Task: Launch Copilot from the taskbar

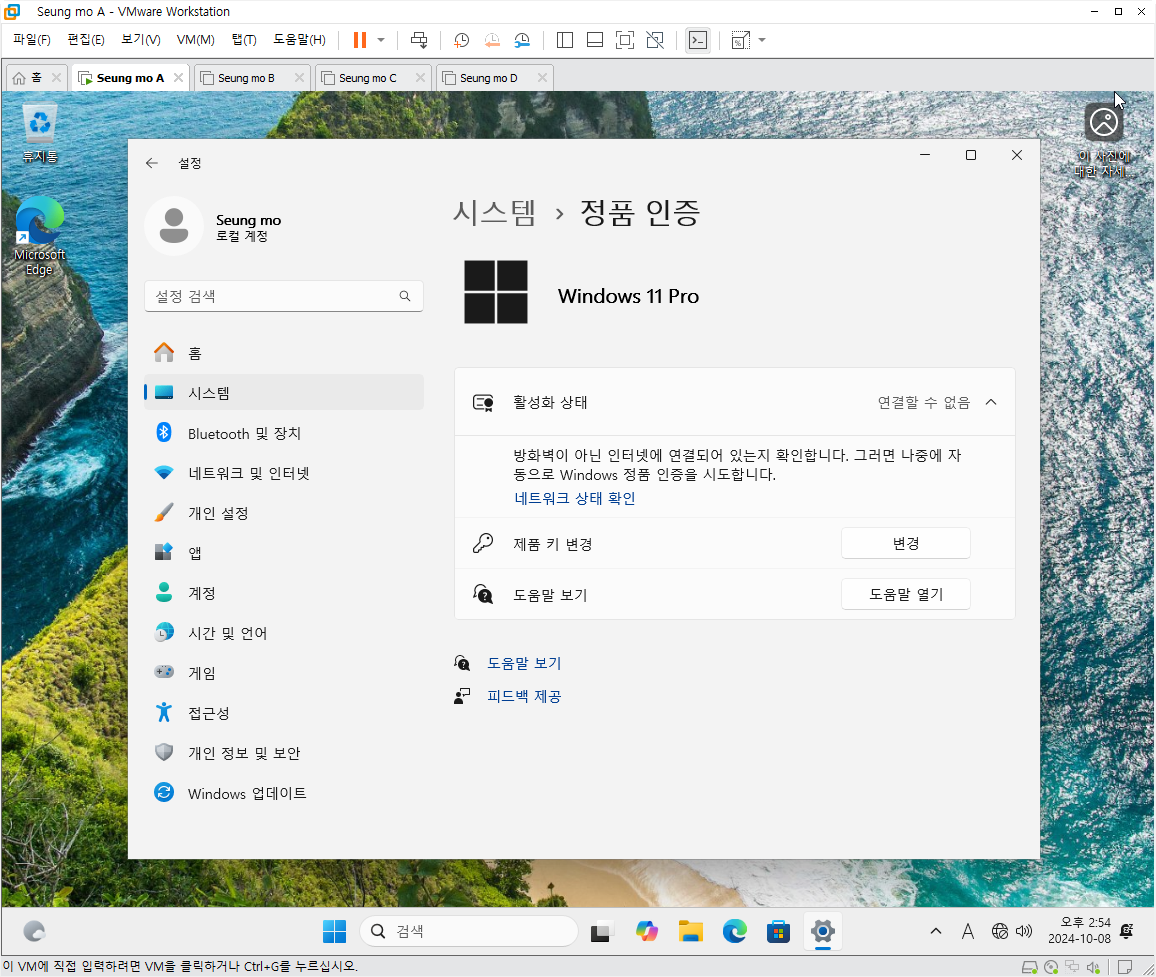Action: [647, 931]
